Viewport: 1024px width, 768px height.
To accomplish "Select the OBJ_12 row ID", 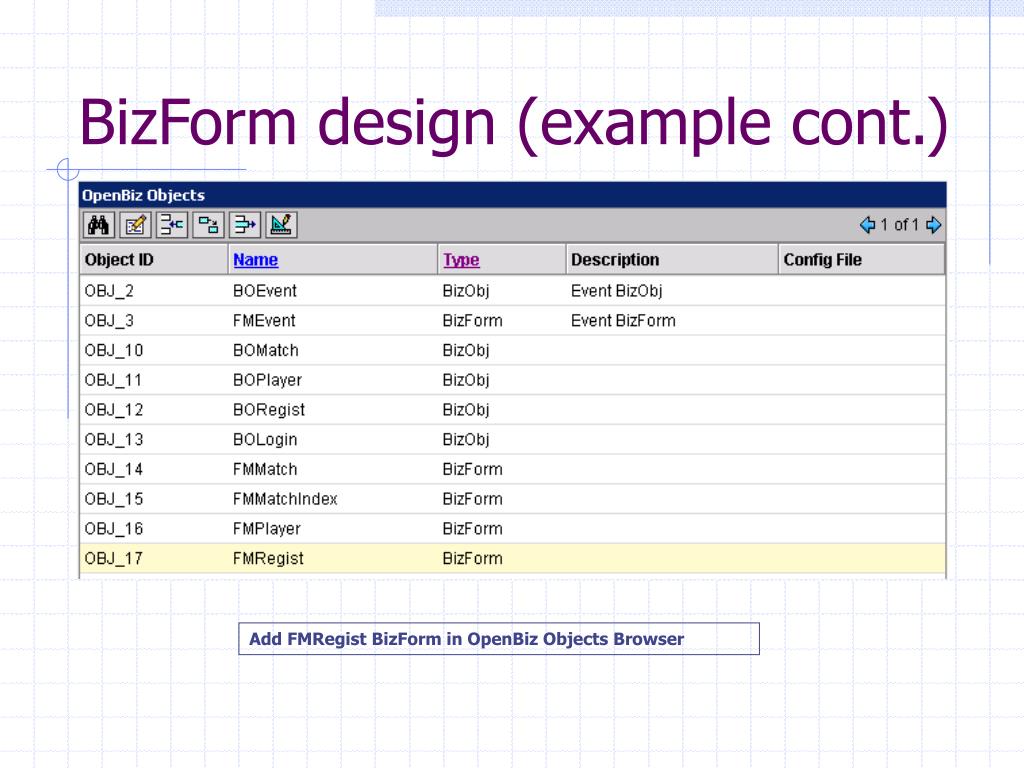I will coord(114,409).
